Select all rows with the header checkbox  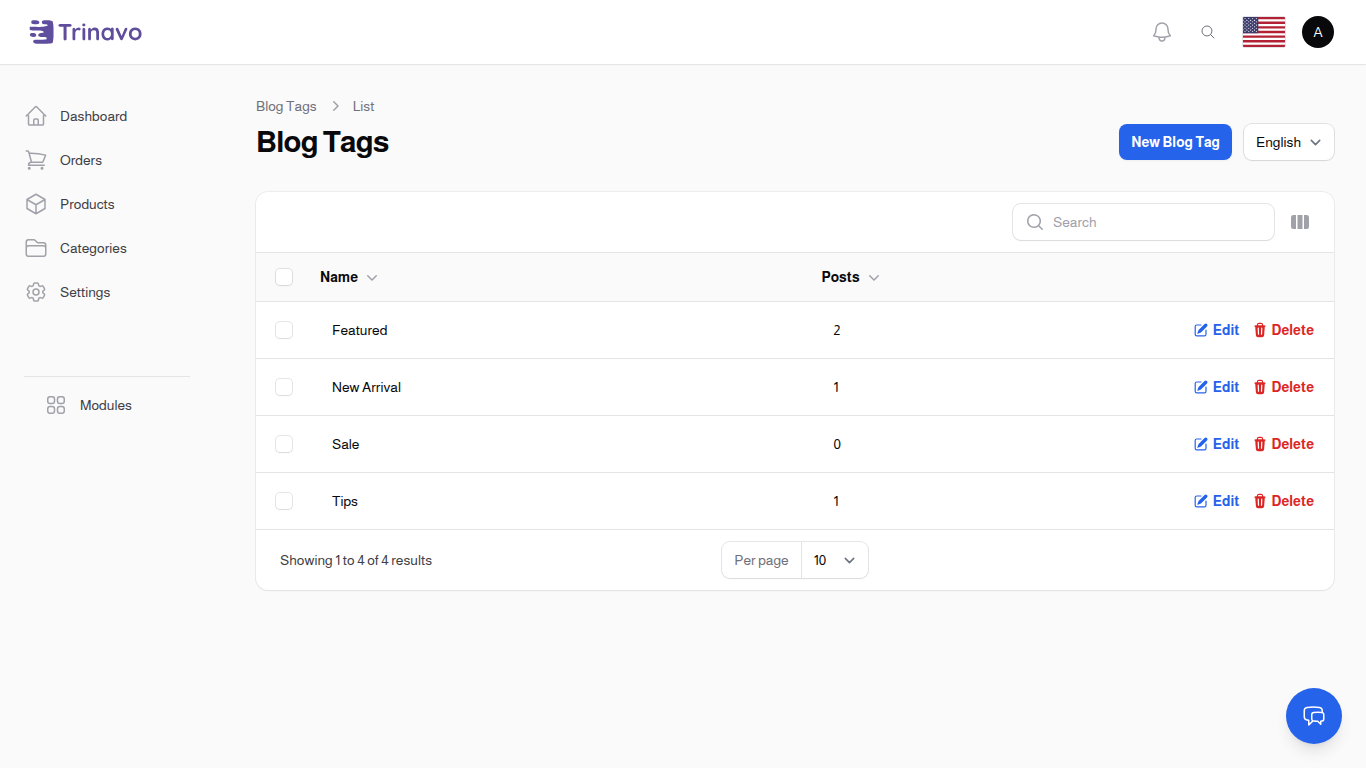(284, 277)
